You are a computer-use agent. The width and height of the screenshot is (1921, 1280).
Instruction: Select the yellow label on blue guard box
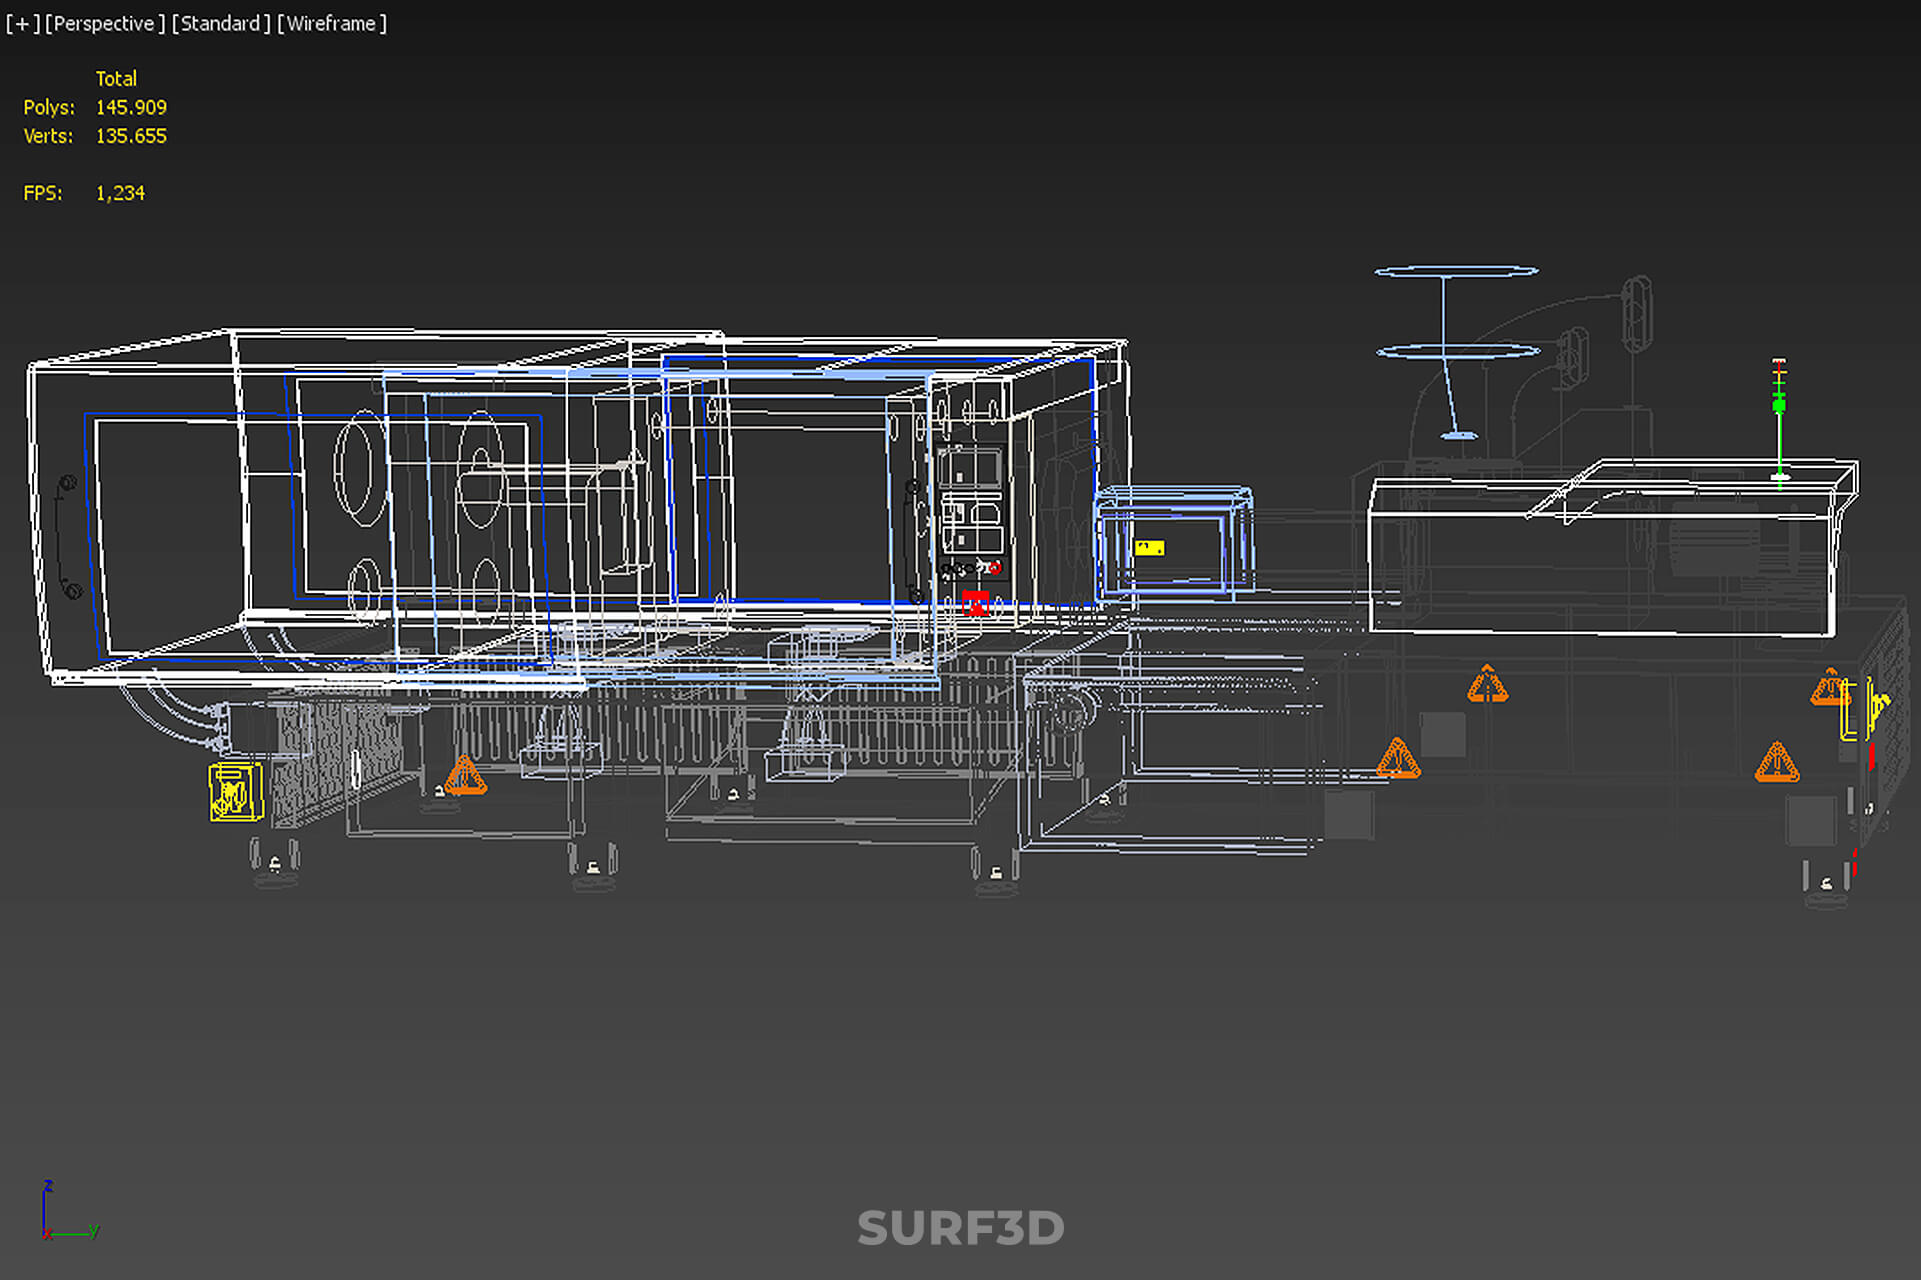[1149, 548]
